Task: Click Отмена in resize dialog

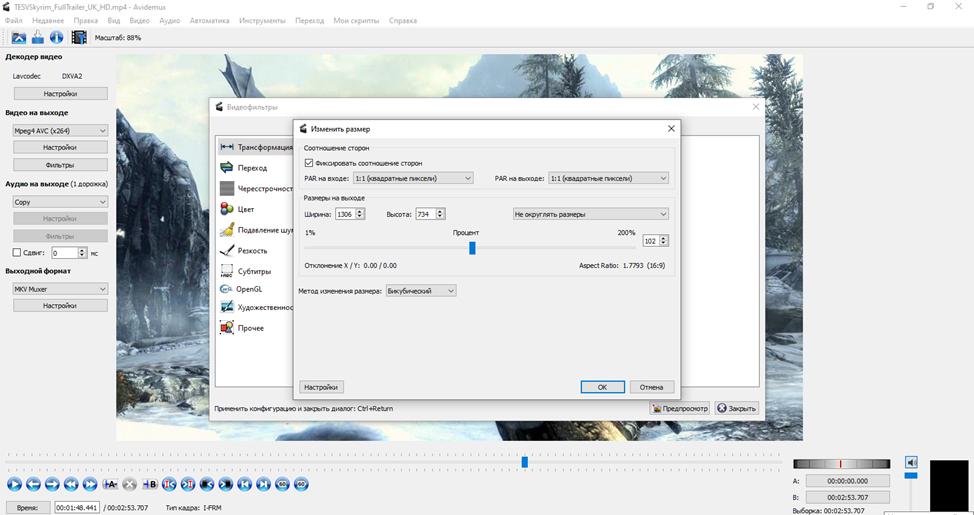Action: pyautogui.click(x=652, y=387)
